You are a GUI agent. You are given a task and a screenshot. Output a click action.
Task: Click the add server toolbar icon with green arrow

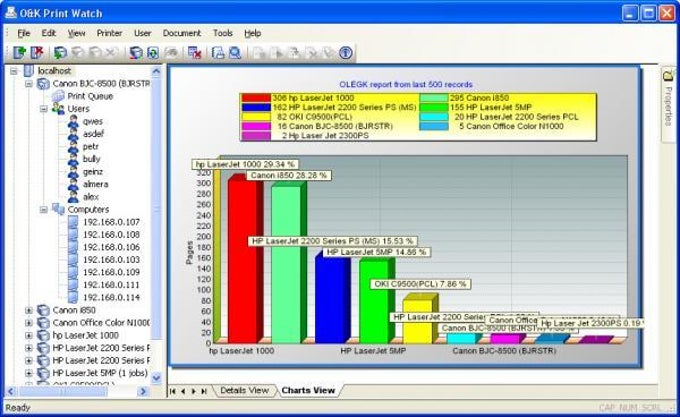coord(20,53)
